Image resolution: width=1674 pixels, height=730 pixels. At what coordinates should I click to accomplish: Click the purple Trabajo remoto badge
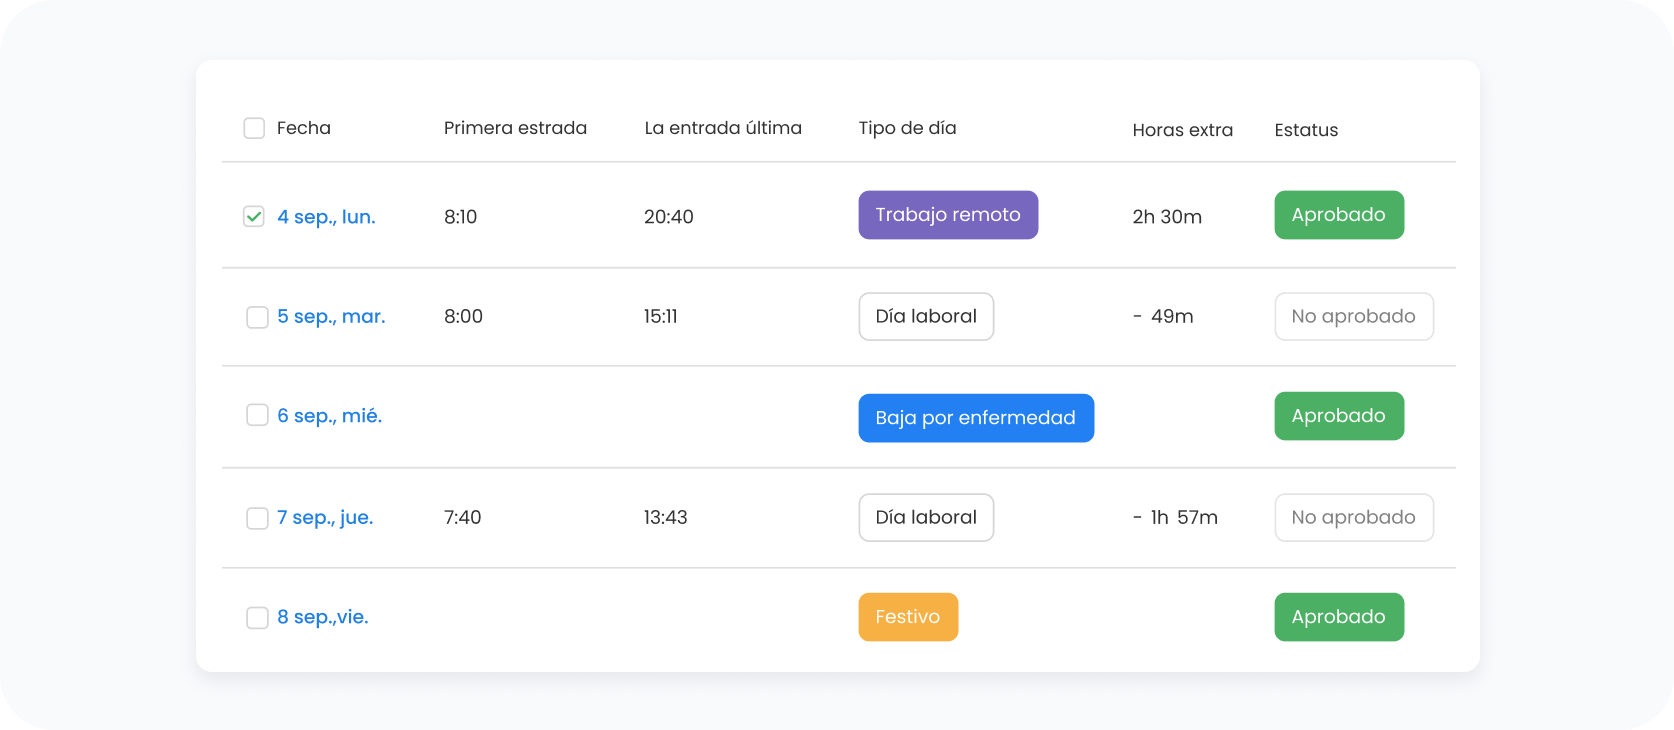tap(947, 215)
